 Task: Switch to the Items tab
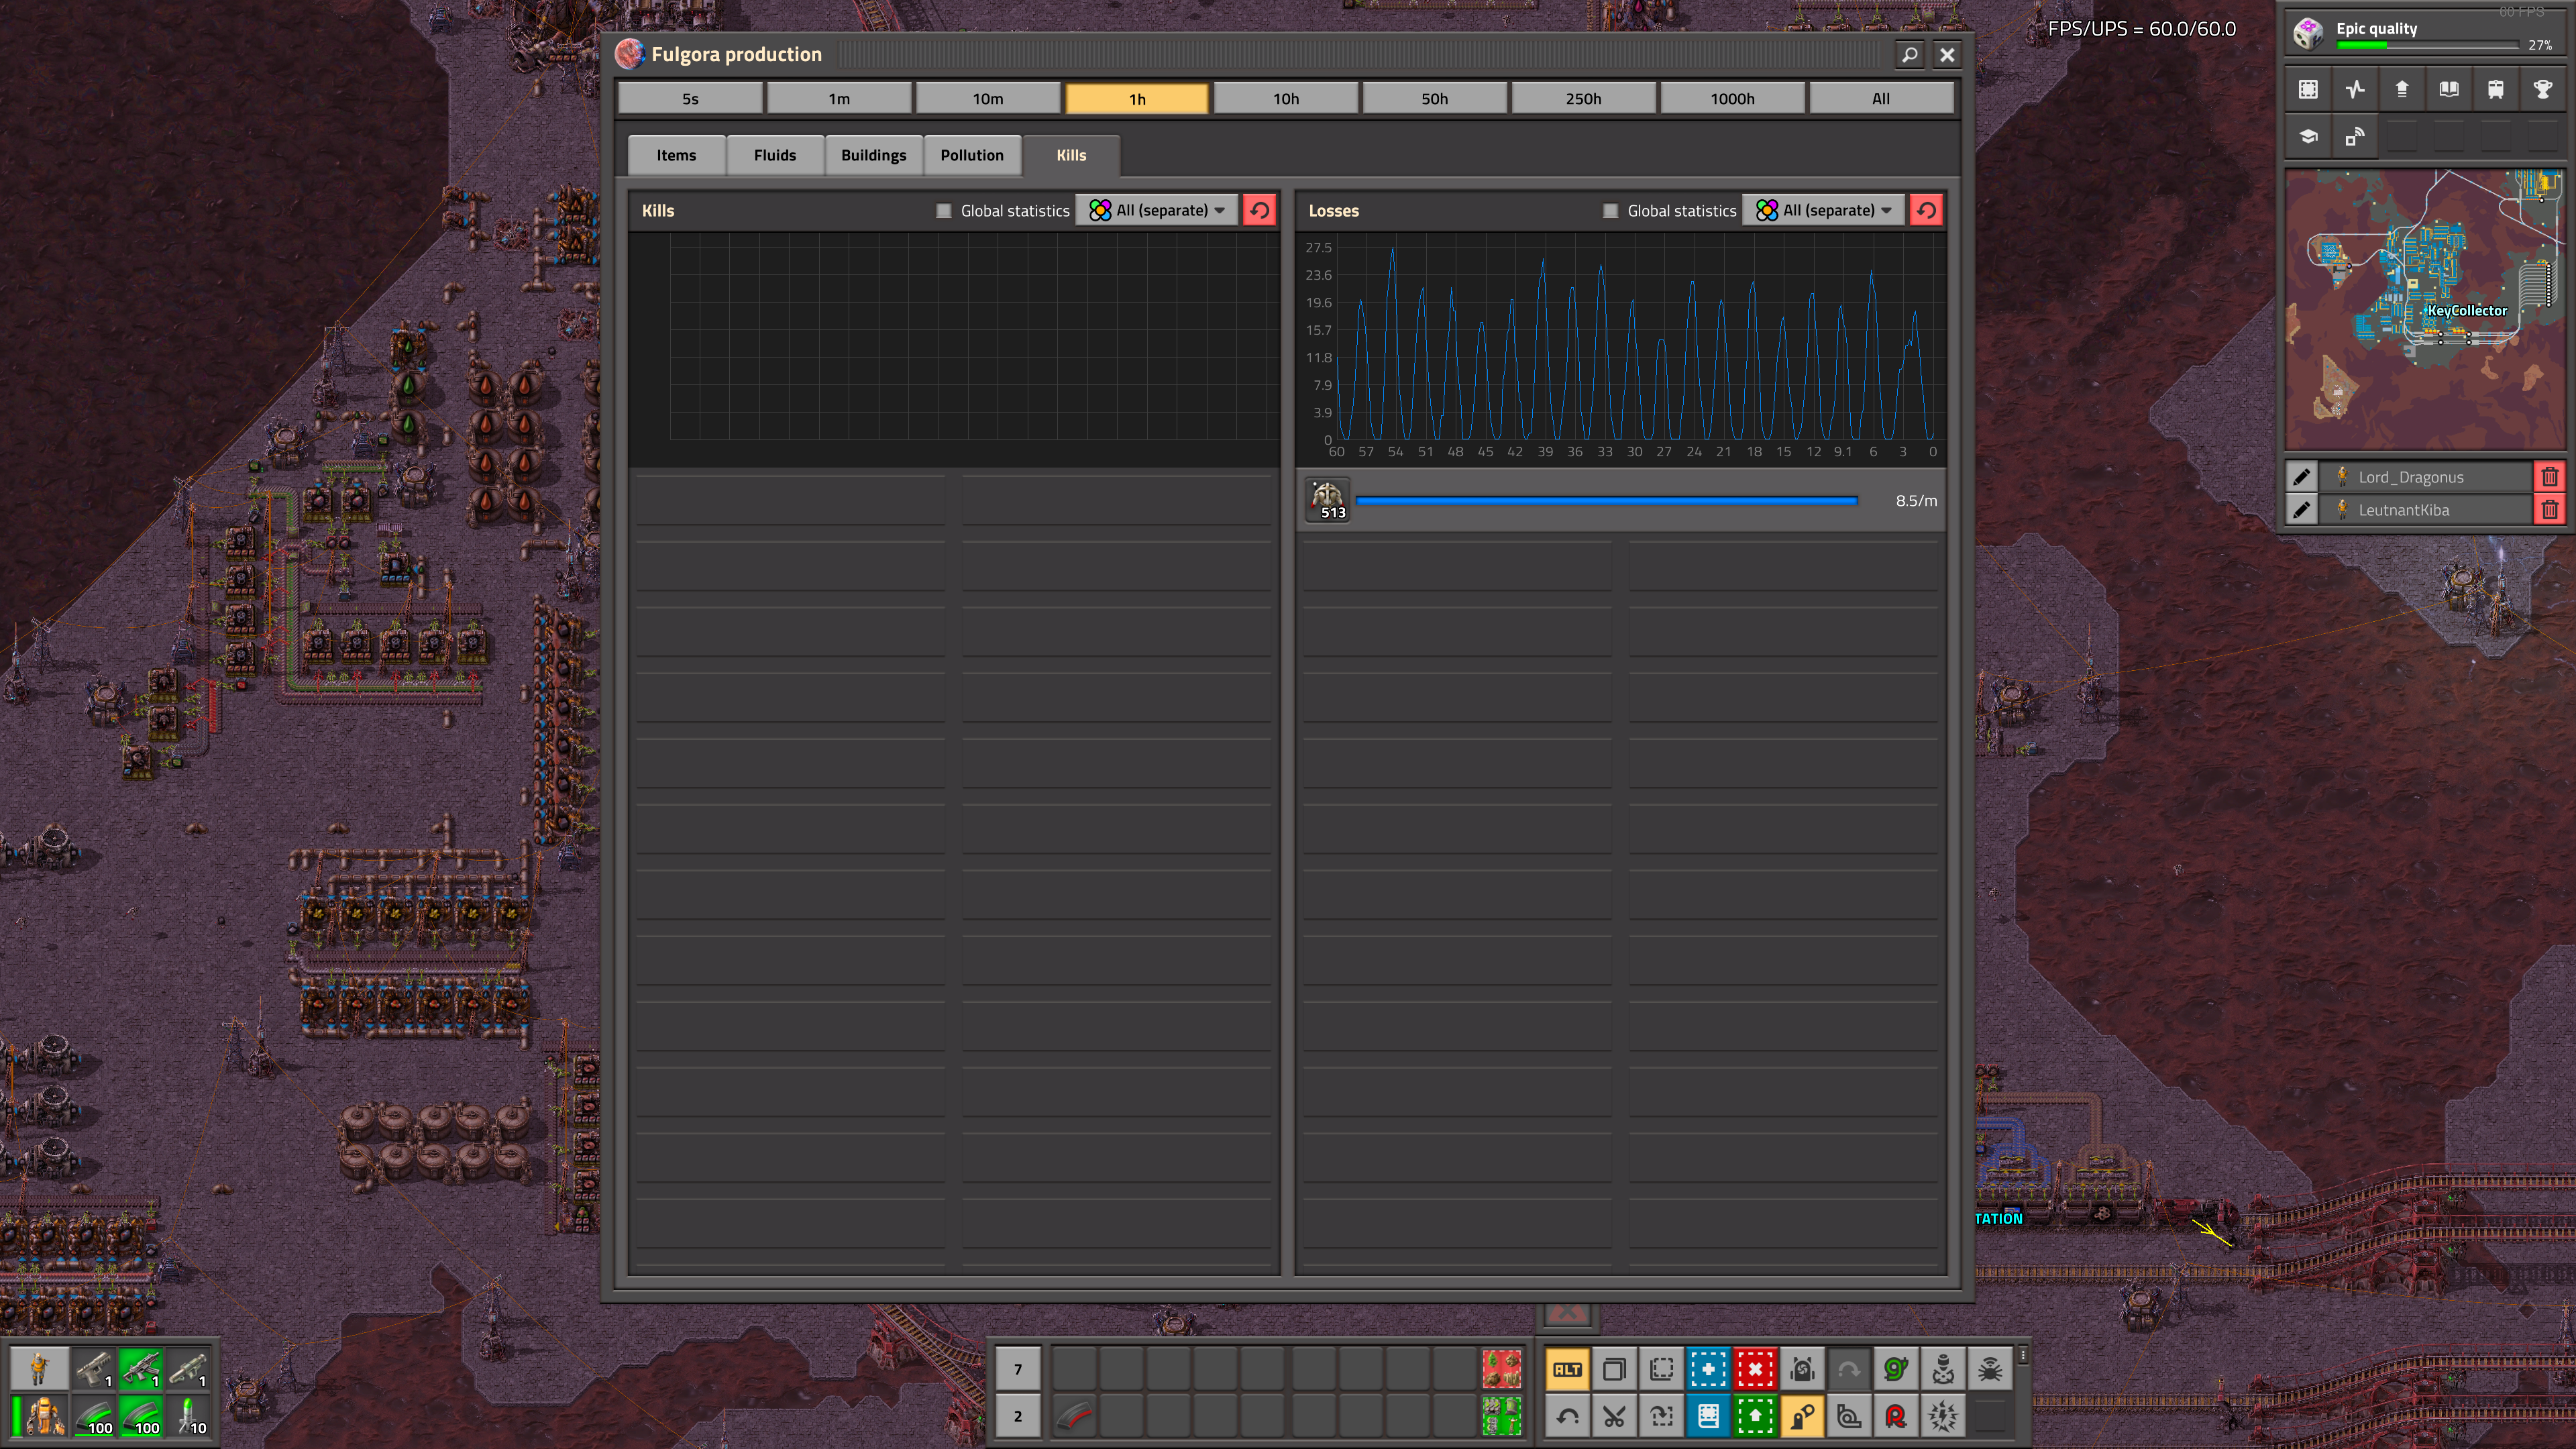click(x=676, y=155)
